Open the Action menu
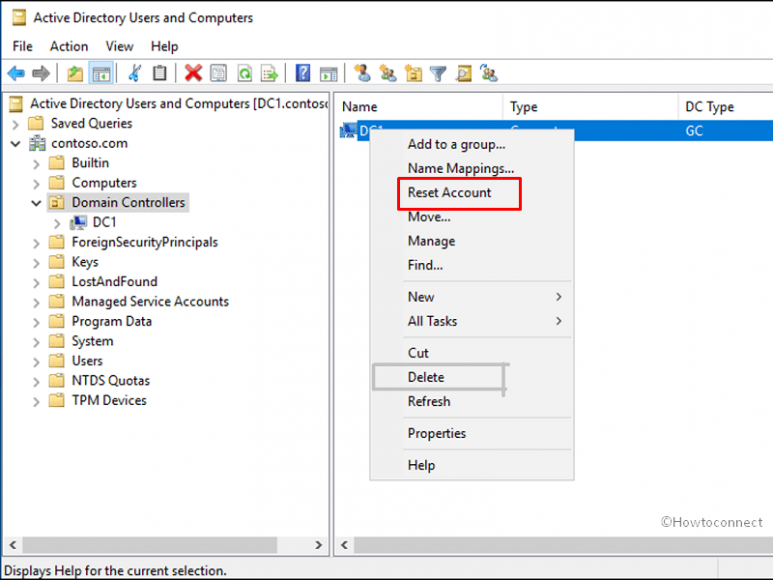 tap(69, 46)
